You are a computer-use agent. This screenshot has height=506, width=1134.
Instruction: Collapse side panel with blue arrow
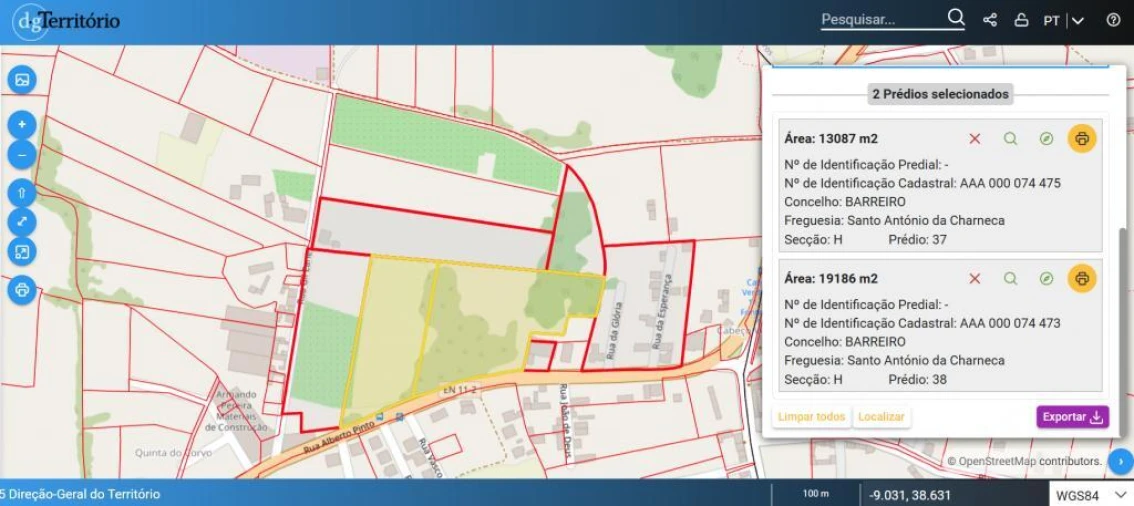pyautogui.click(x=1120, y=459)
